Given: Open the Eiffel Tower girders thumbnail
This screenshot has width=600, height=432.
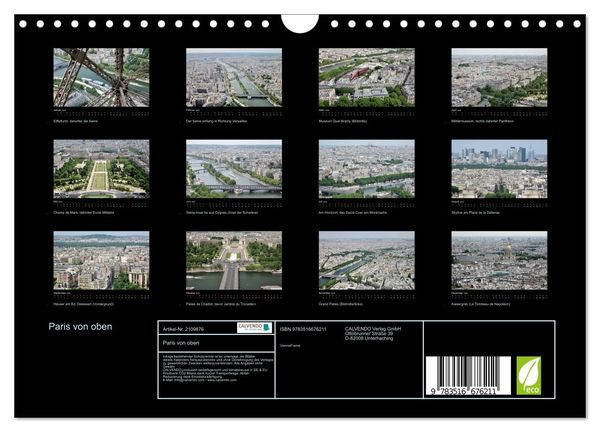Looking at the screenshot, I should (x=101, y=77).
